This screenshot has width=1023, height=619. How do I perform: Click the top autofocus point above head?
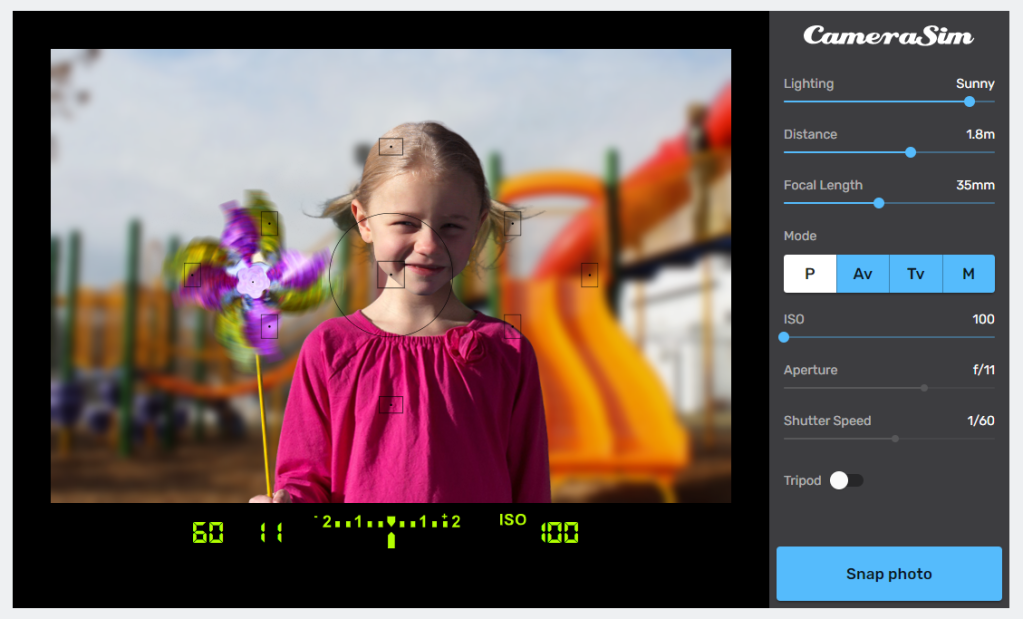[391, 147]
